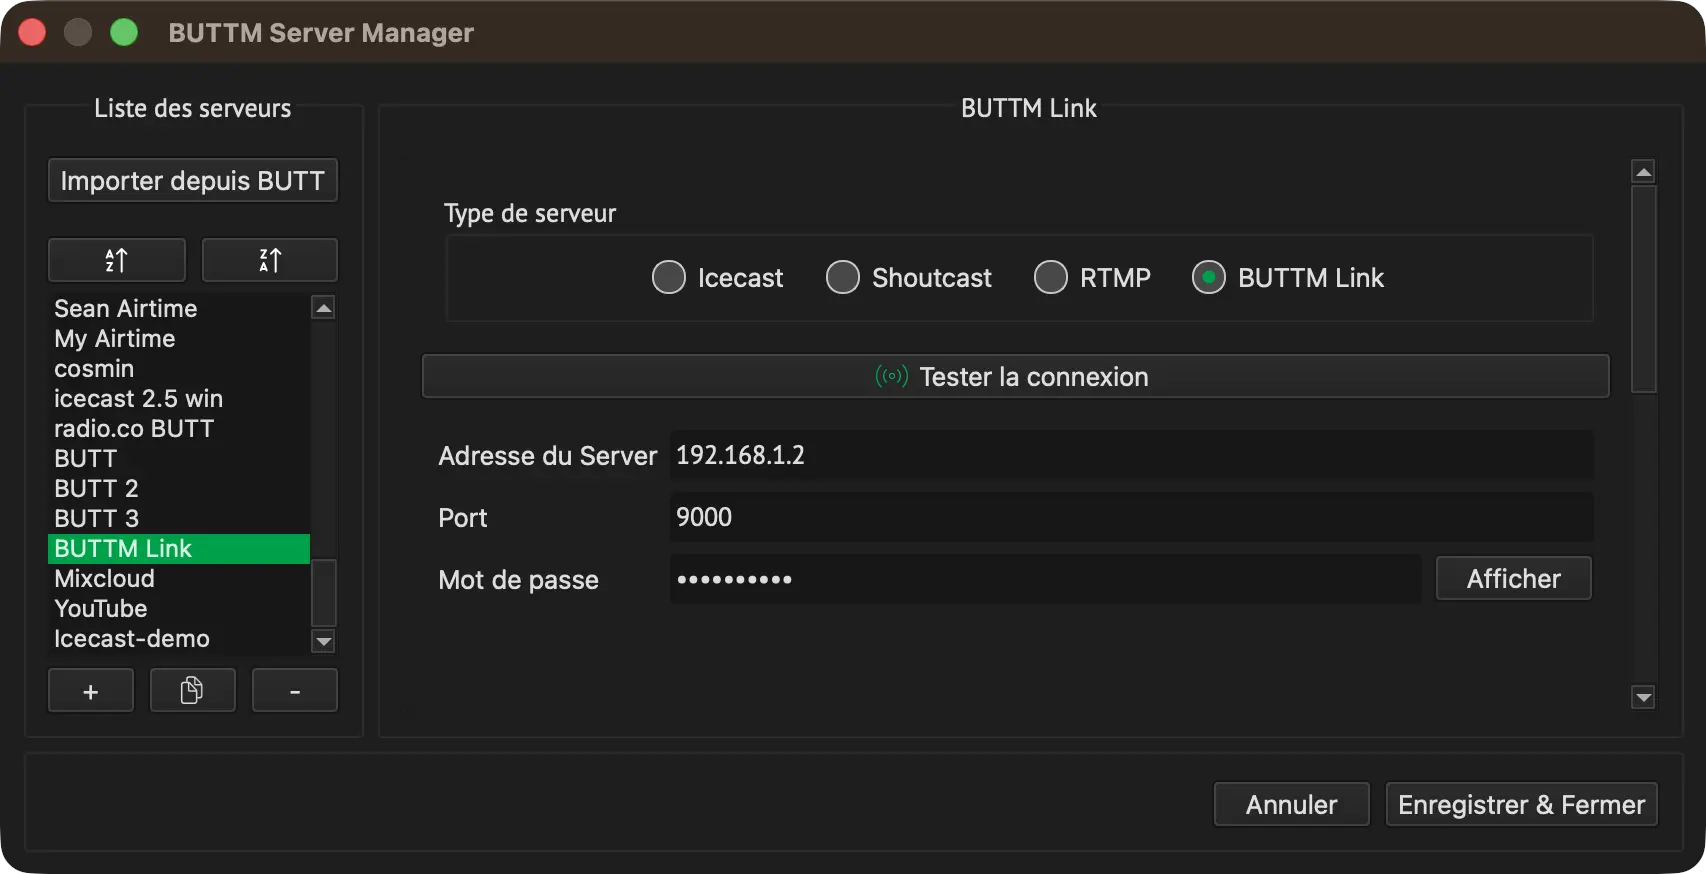
Task: Cancel with the Annuler button
Action: coord(1292,805)
